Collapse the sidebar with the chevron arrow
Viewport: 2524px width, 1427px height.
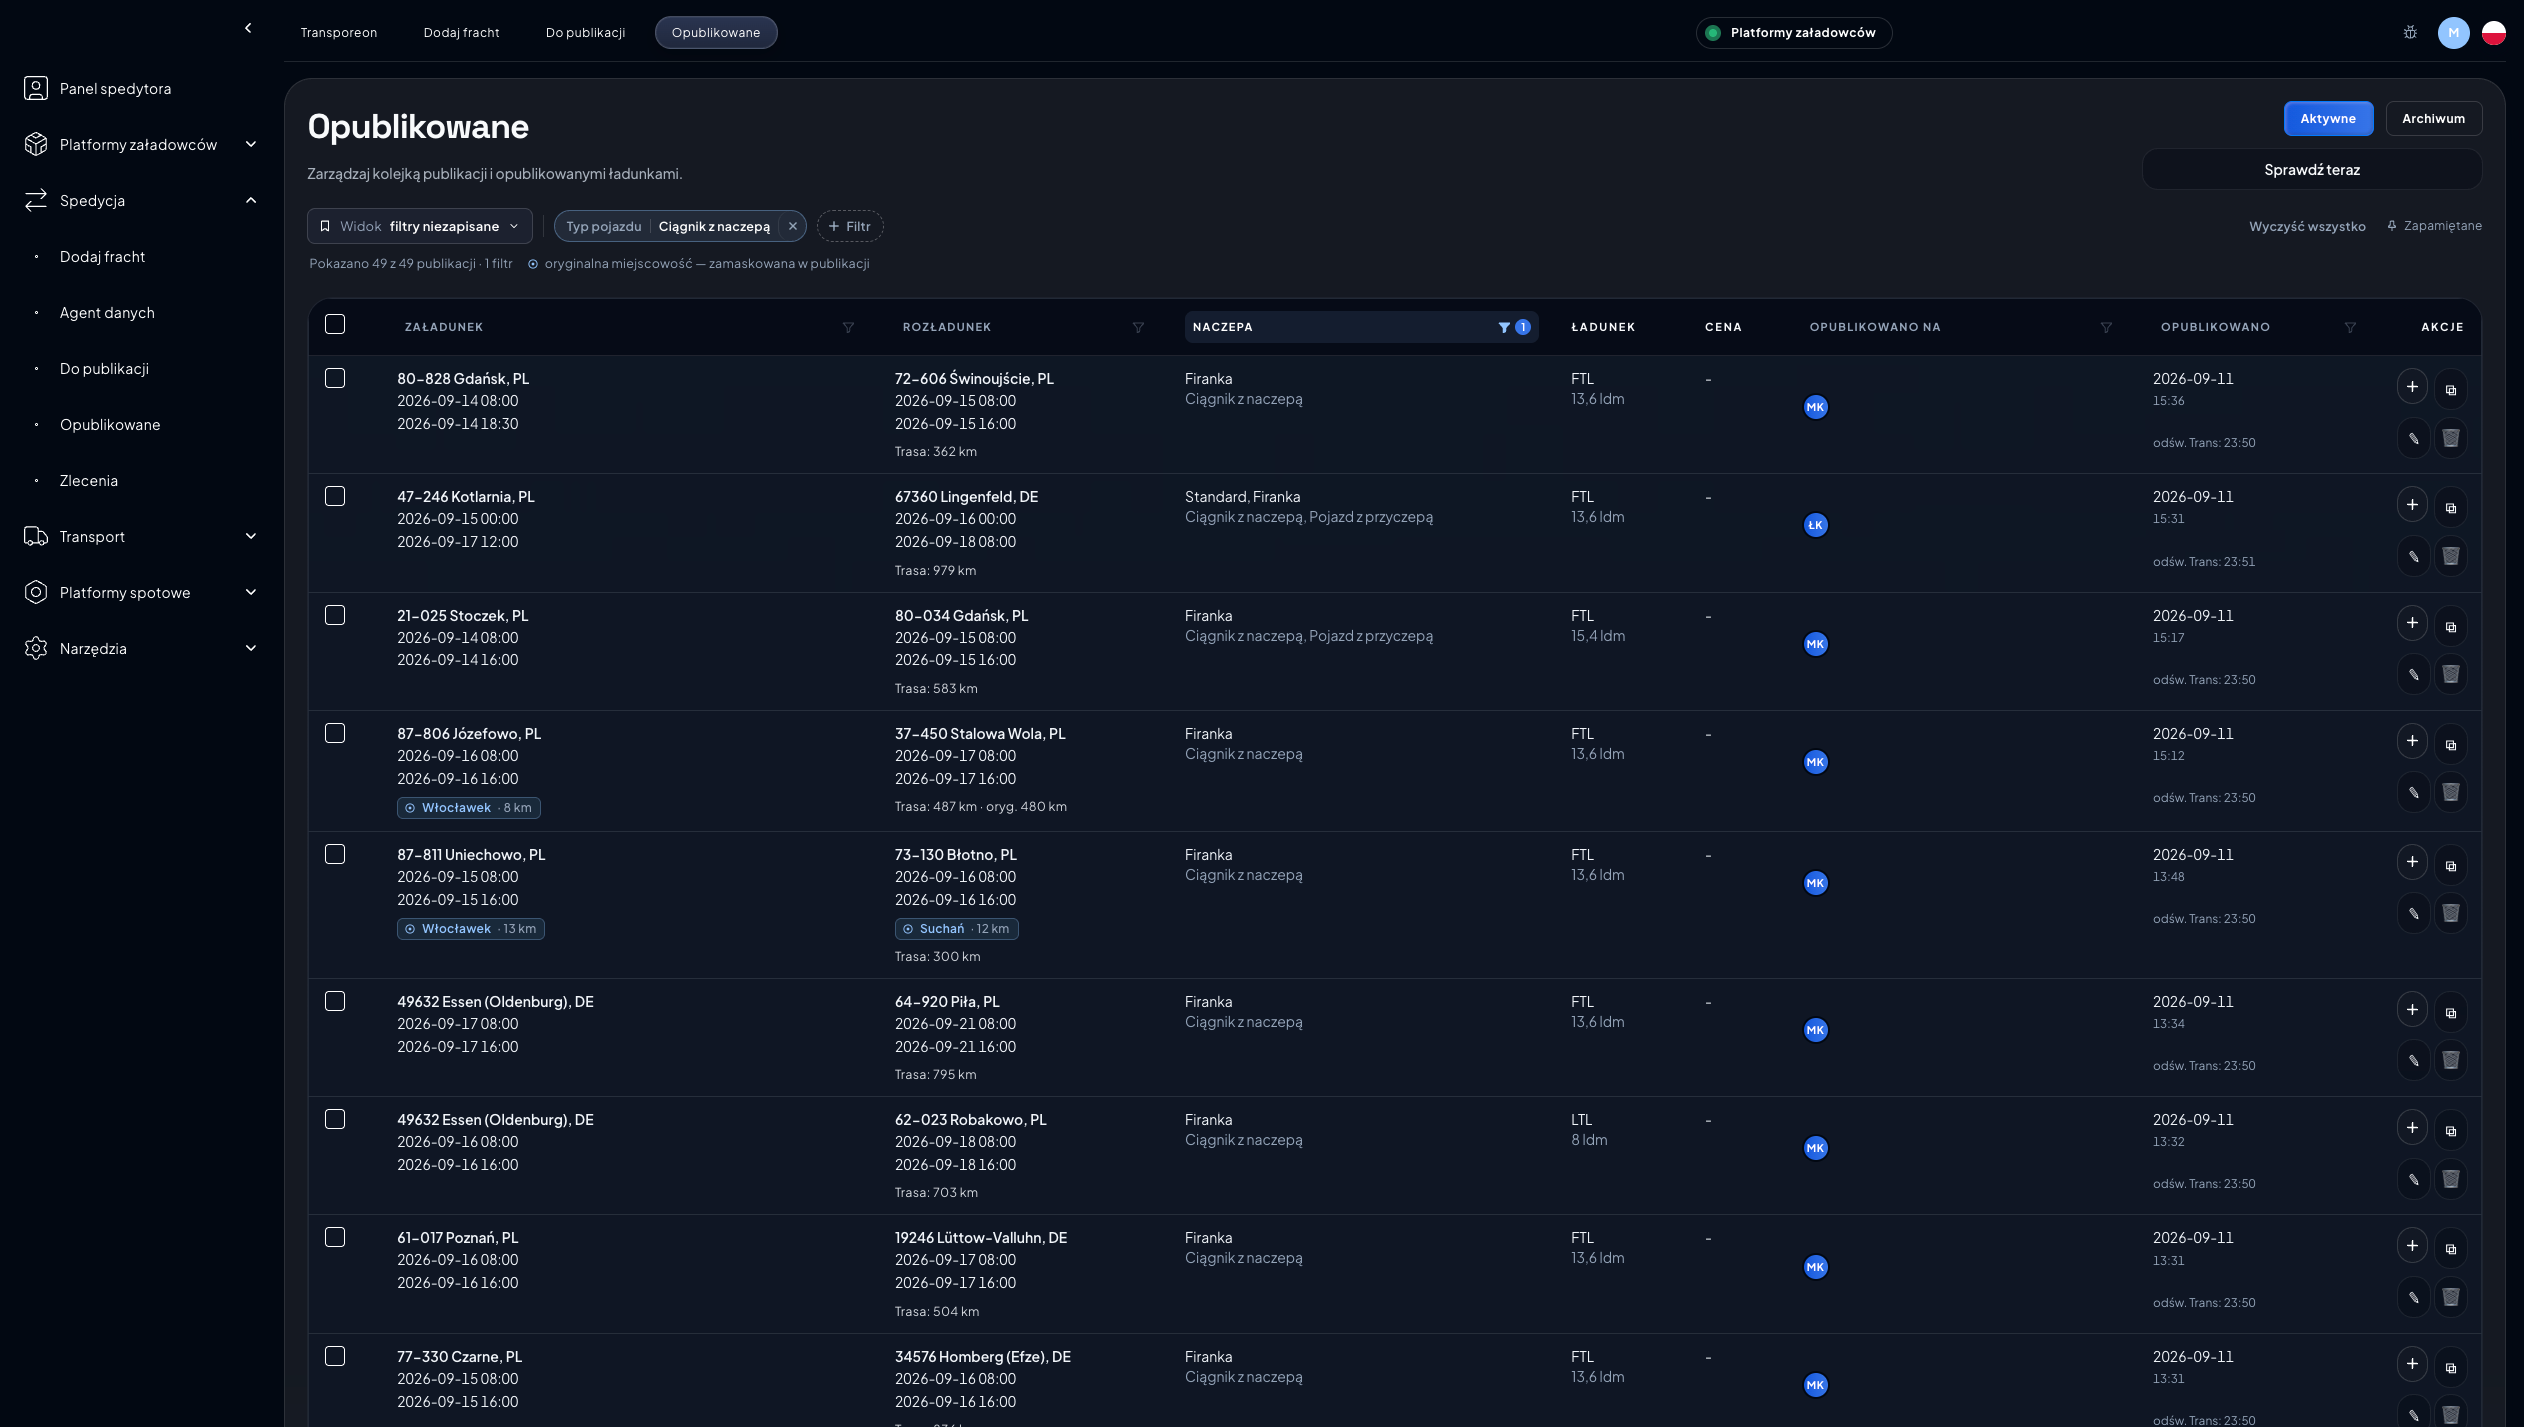[248, 28]
